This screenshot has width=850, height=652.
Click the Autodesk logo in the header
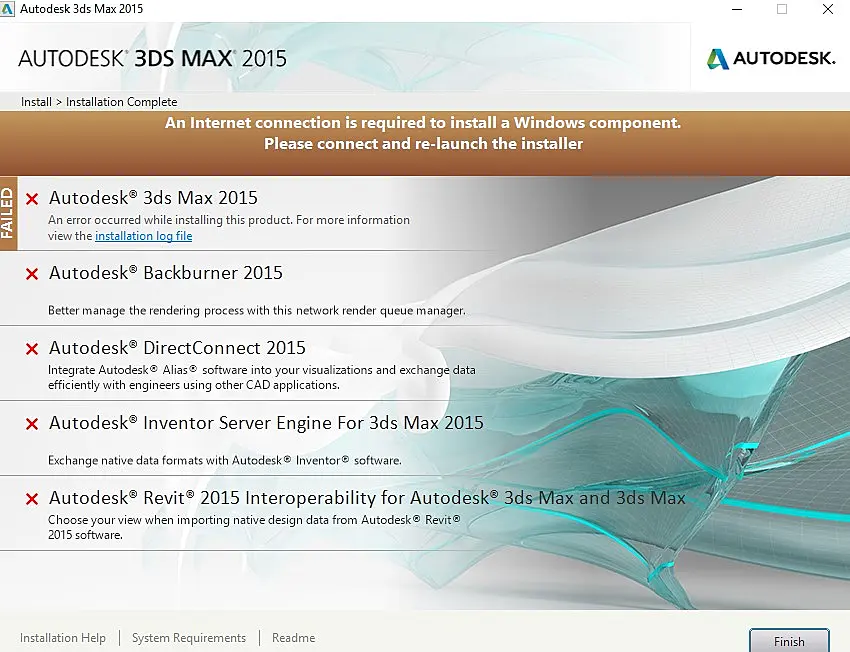point(771,59)
